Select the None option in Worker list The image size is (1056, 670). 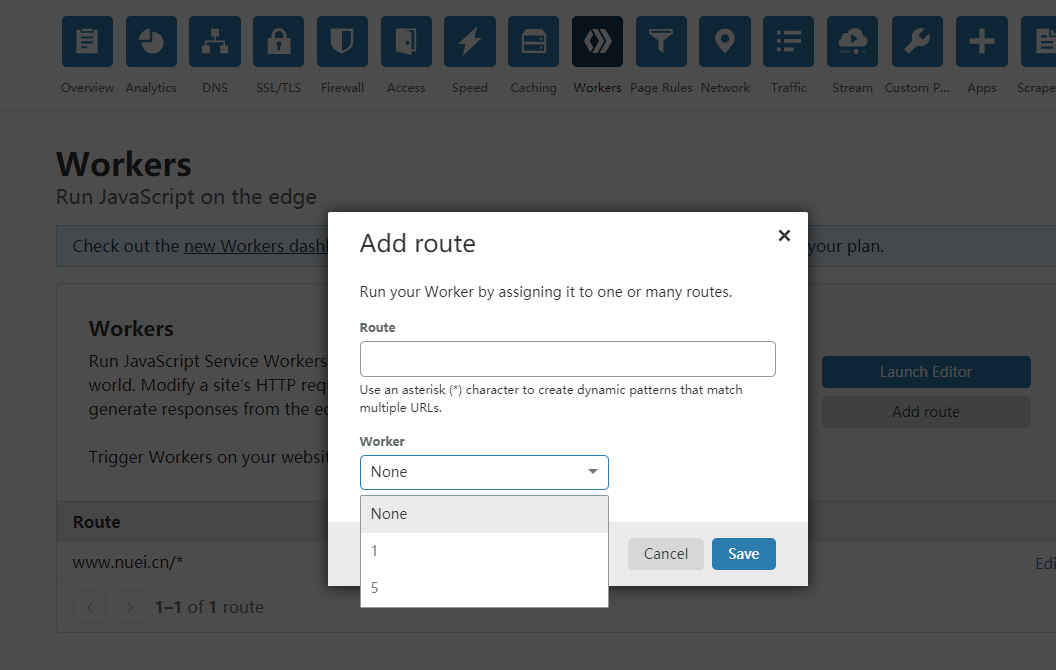(x=484, y=514)
